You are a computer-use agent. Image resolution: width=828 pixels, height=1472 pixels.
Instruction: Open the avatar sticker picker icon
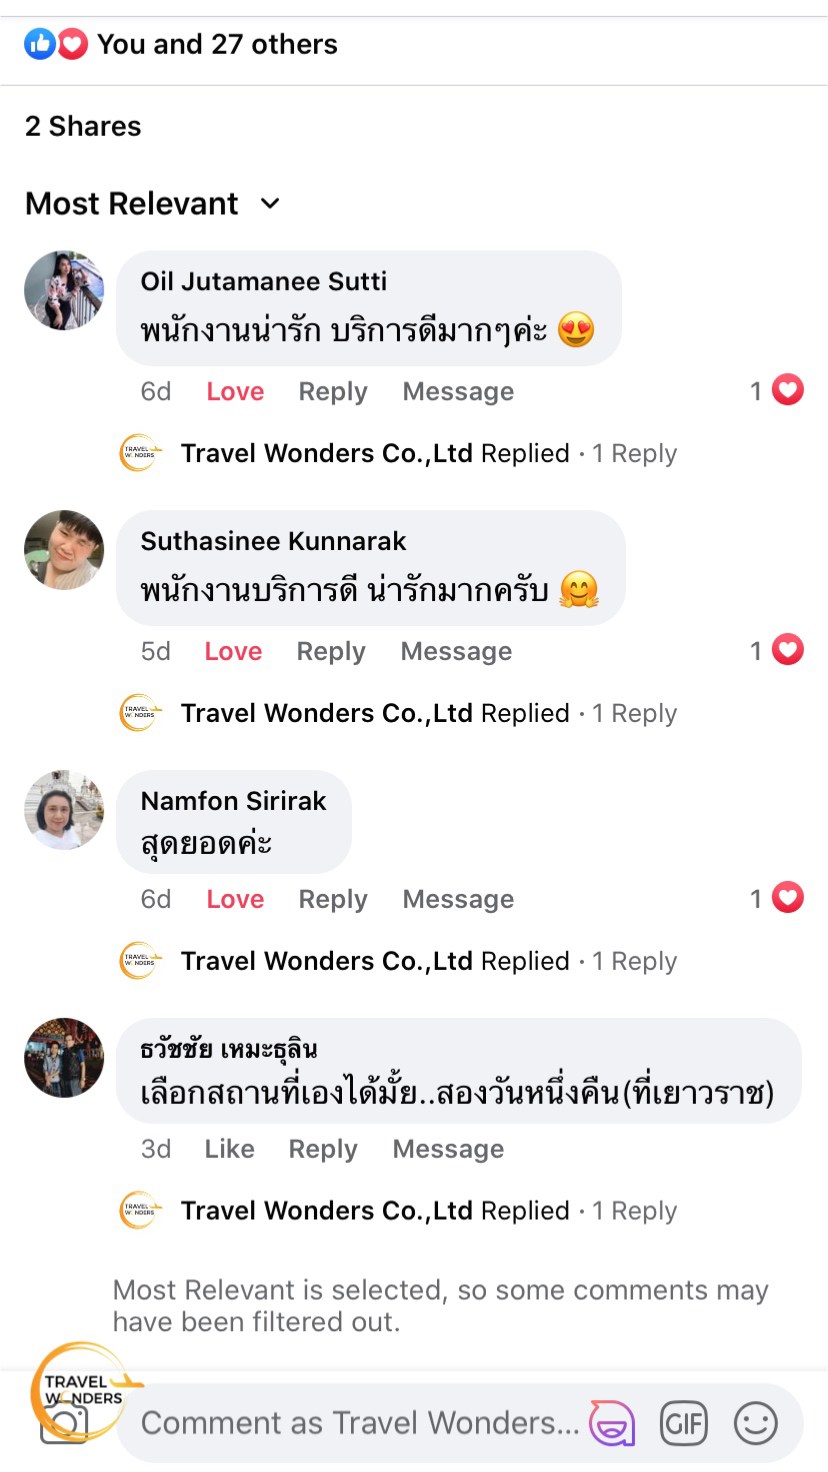(612, 1422)
